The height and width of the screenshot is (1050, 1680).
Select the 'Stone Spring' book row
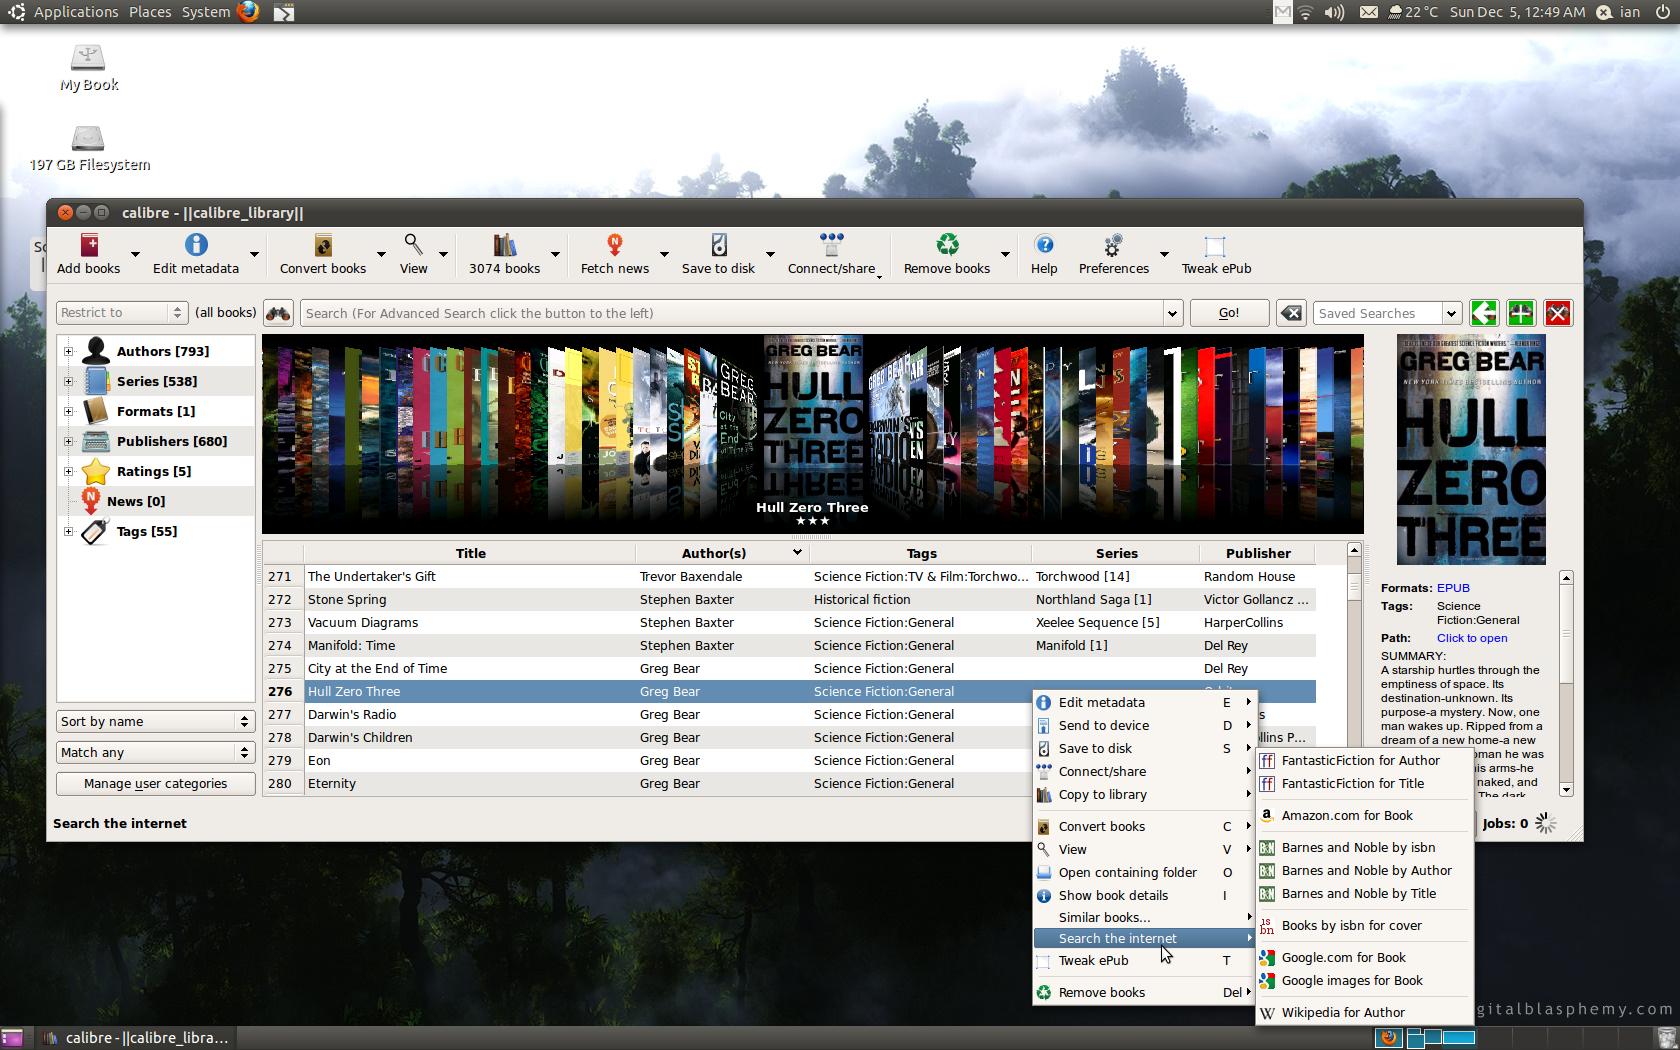(790, 599)
